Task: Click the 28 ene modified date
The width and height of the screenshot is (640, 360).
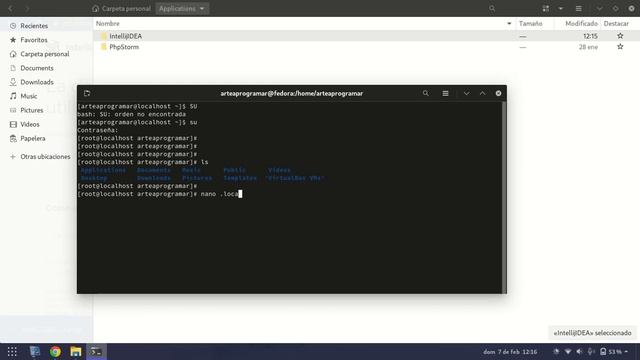Action: (x=588, y=47)
